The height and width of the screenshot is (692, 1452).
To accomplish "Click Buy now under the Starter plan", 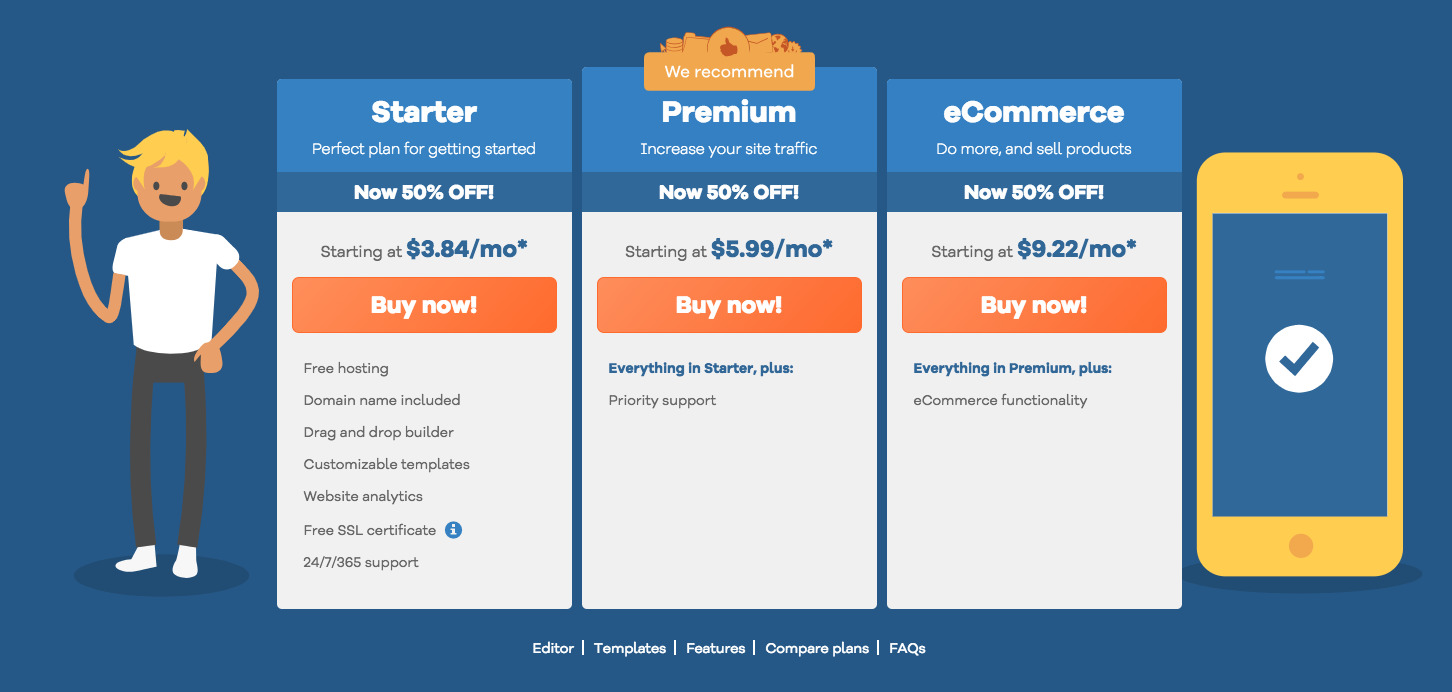I will (424, 304).
